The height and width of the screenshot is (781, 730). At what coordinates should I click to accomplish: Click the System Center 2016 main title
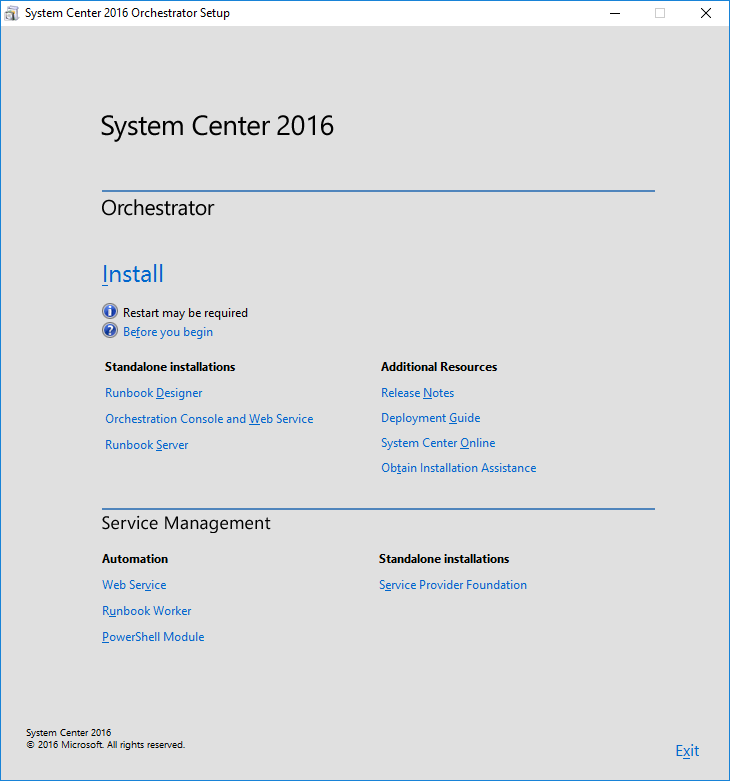coord(217,126)
